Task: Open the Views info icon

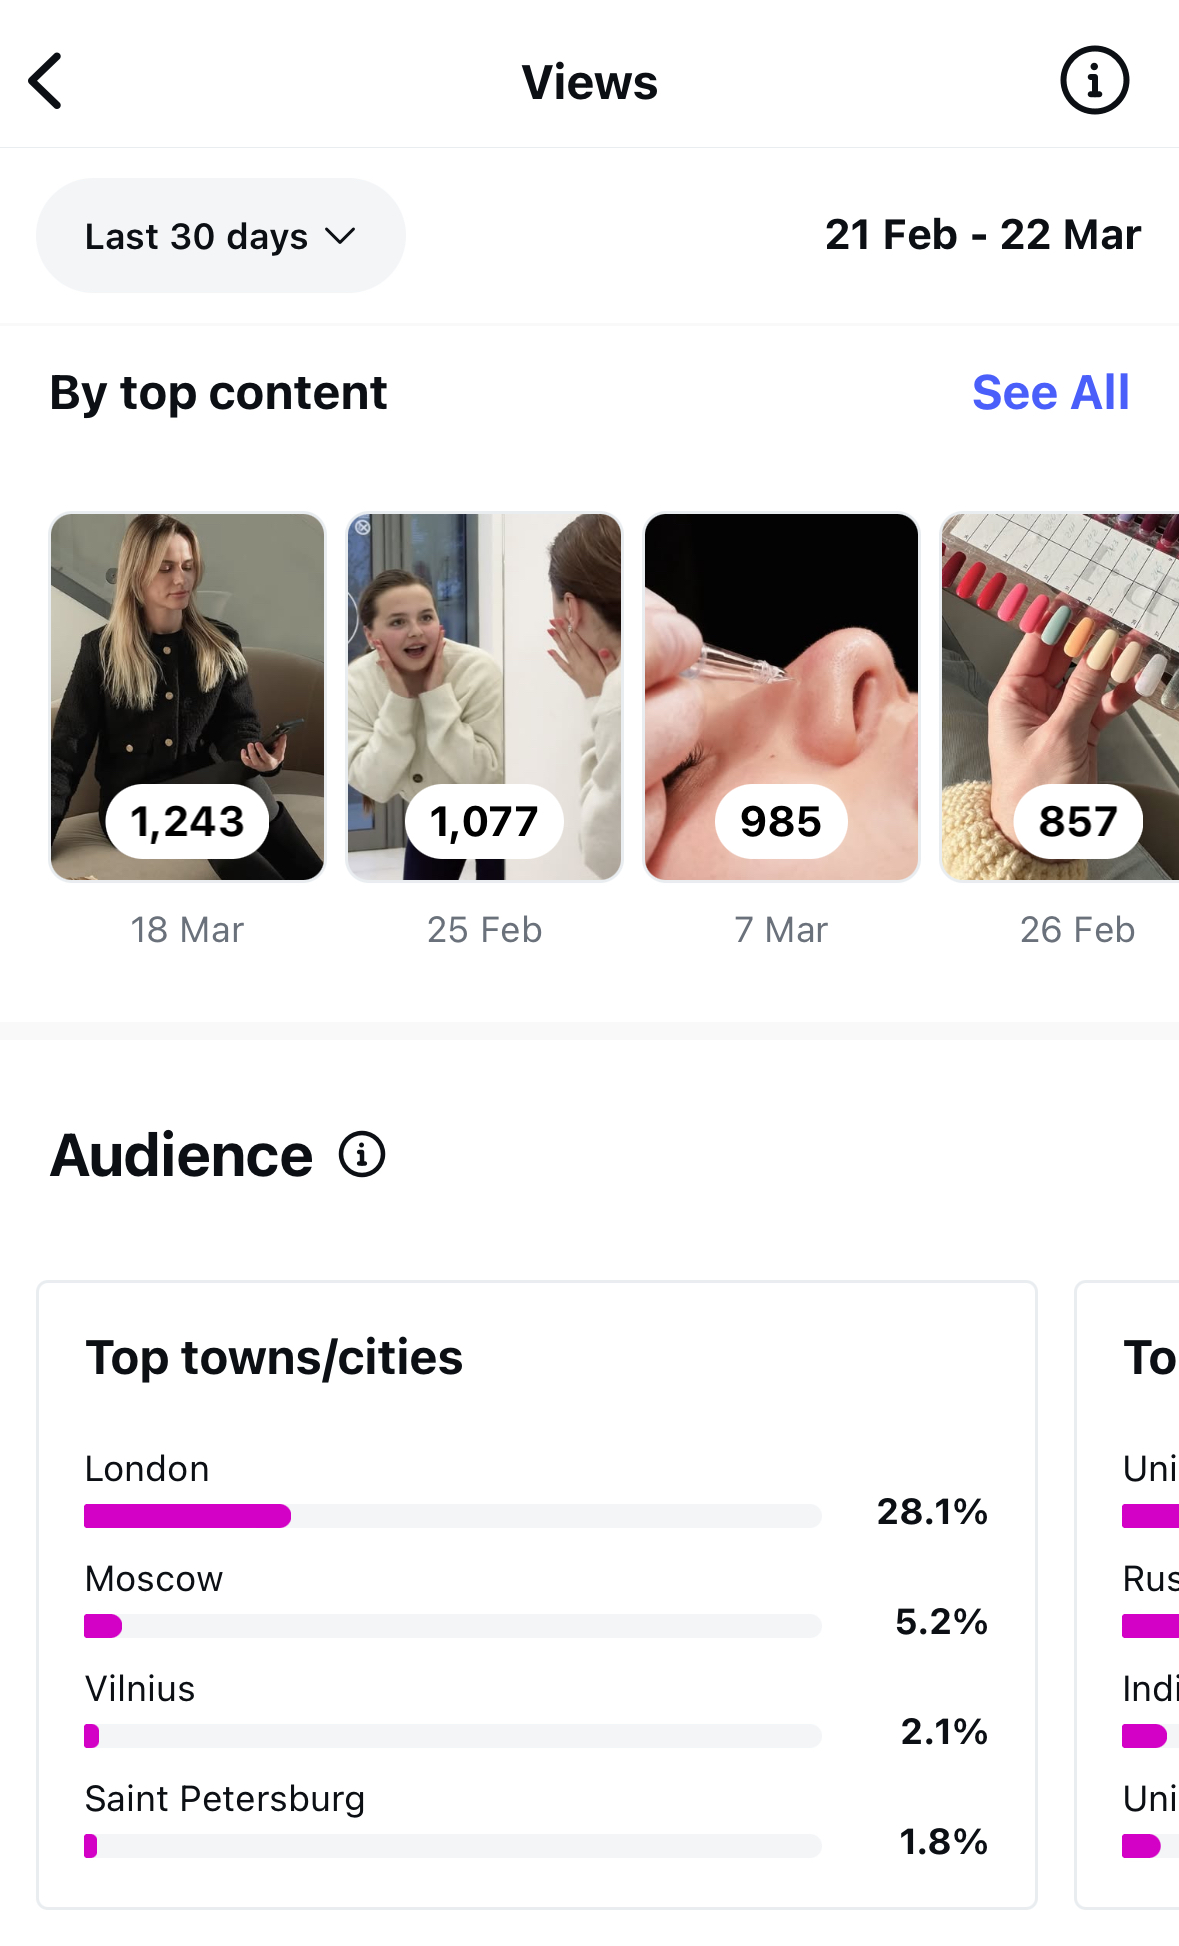Action: click(1094, 81)
